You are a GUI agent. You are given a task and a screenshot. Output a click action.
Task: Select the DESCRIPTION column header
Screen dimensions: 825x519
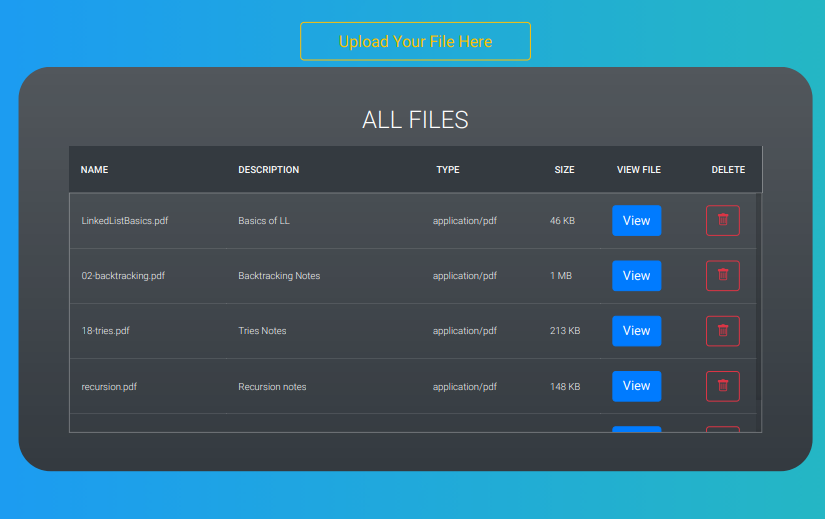268,169
